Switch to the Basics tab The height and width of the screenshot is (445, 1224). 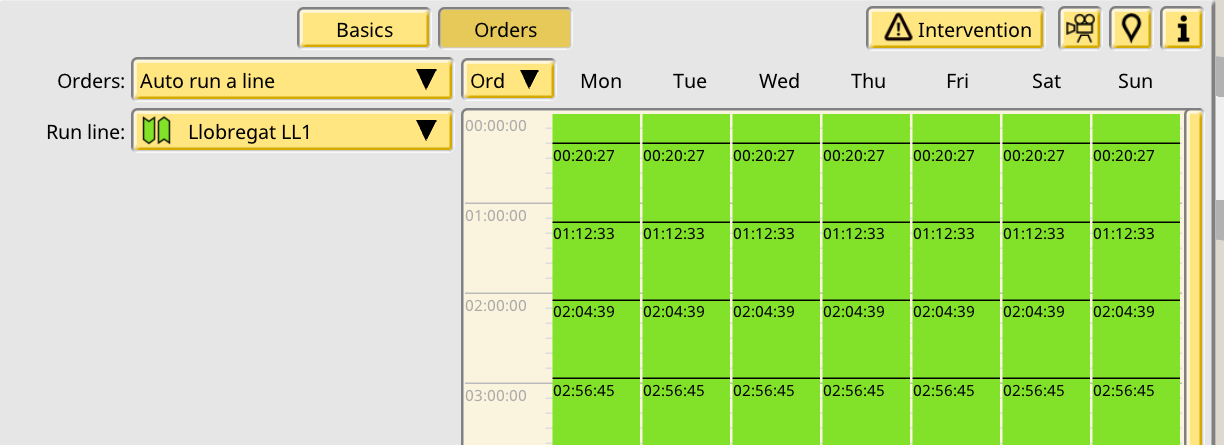[364, 29]
